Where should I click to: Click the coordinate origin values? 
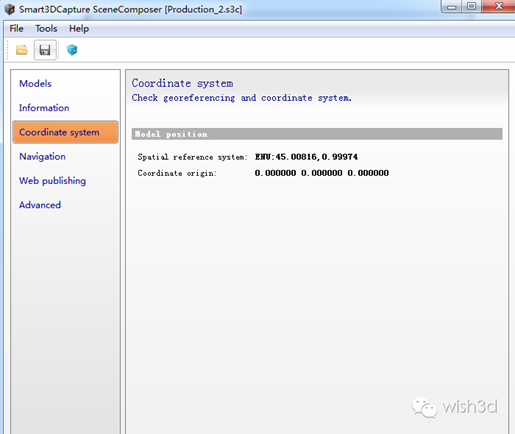pyautogui.click(x=322, y=173)
